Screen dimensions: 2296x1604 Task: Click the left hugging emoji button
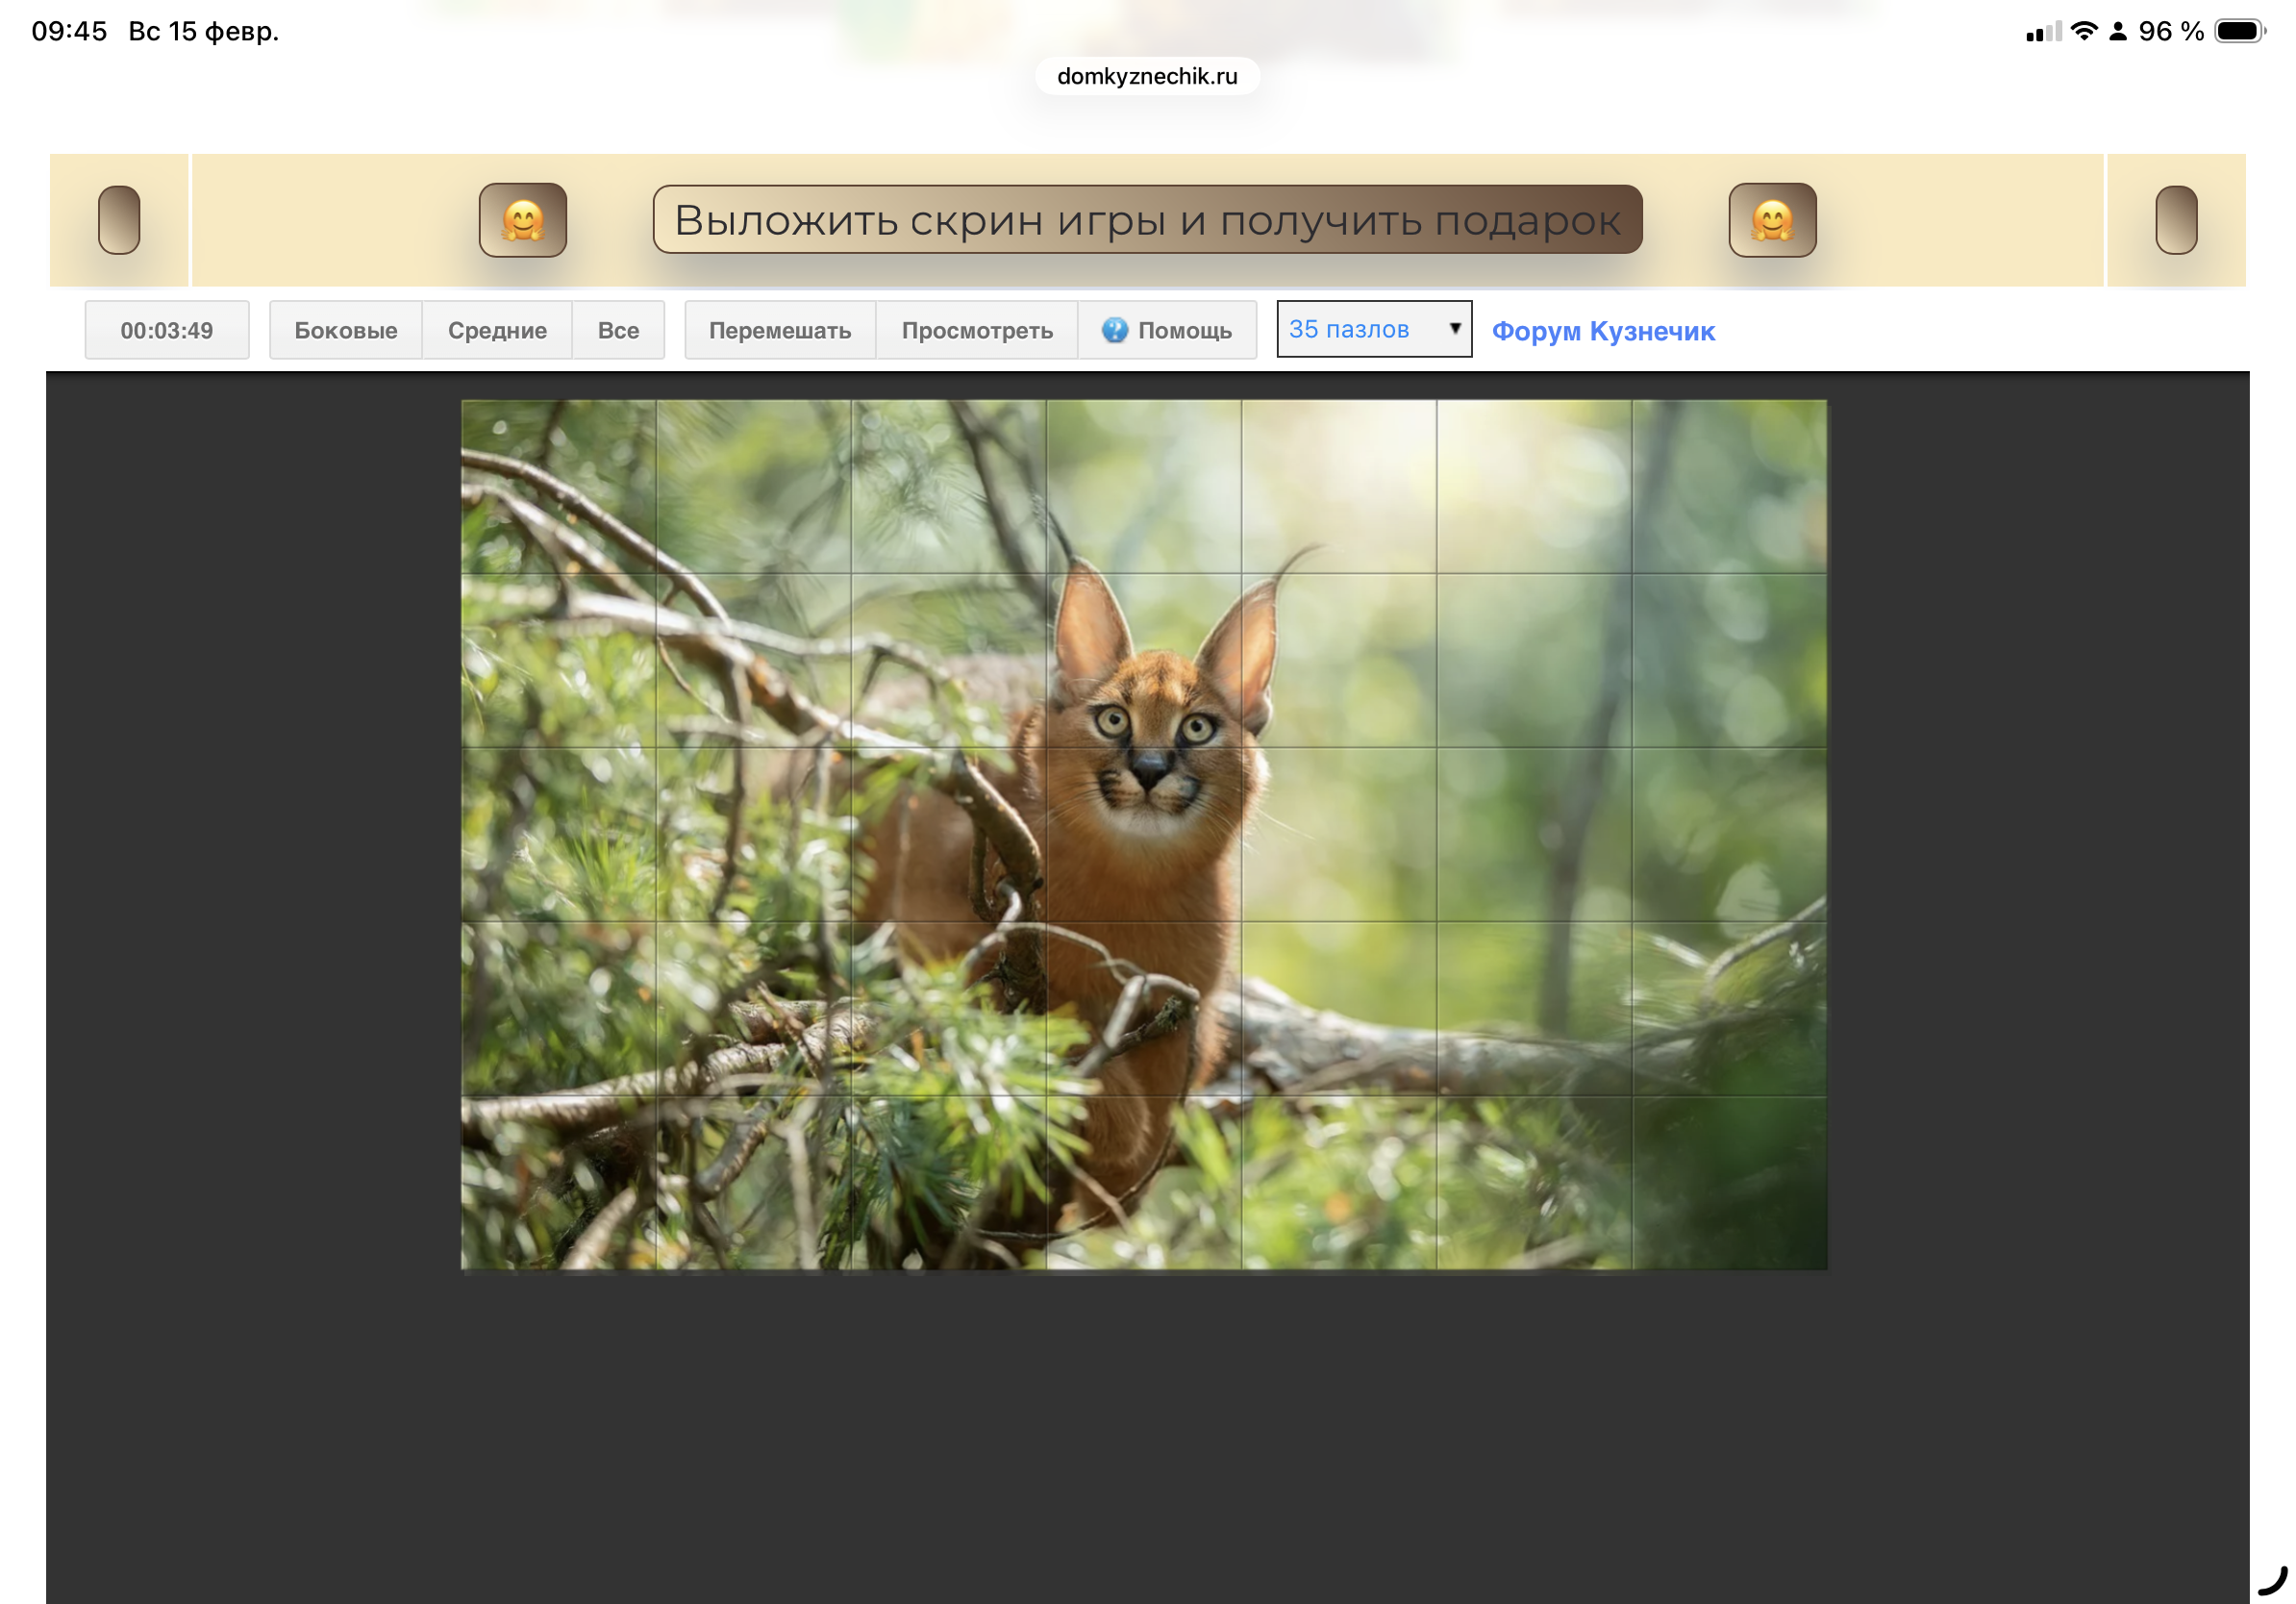(522, 220)
